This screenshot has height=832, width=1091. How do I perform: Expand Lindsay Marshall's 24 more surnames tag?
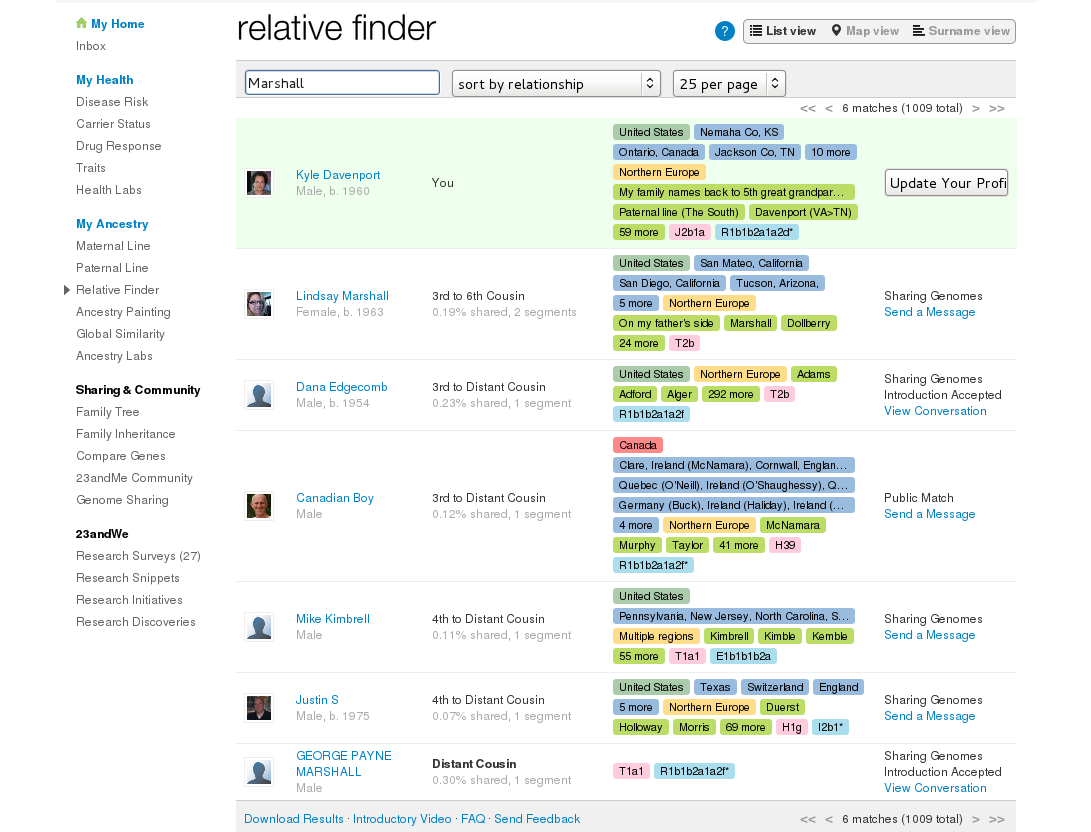point(639,343)
